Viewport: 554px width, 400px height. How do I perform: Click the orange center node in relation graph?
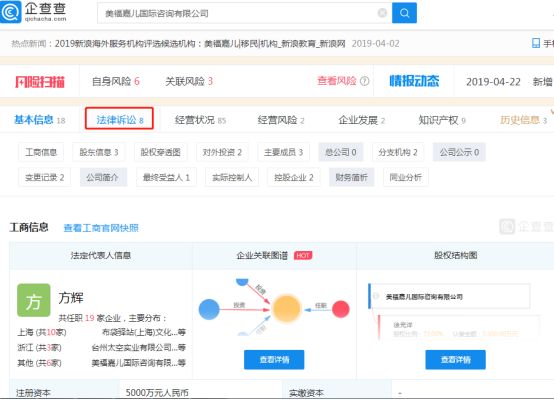286,309
